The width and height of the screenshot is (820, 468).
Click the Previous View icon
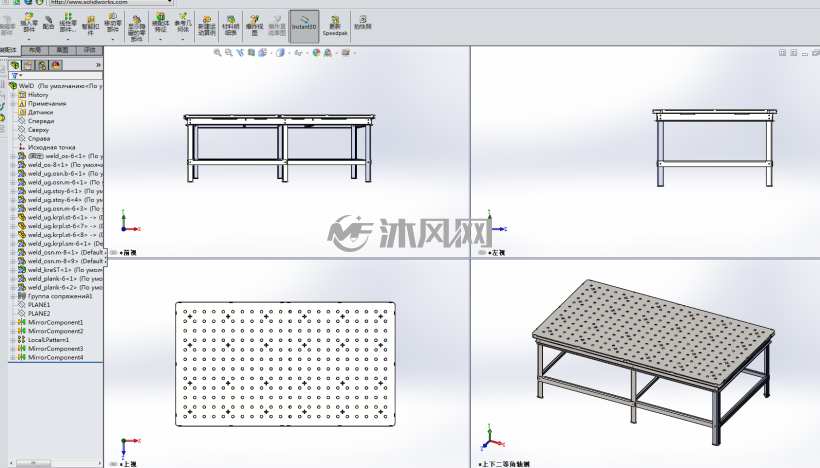240,53
